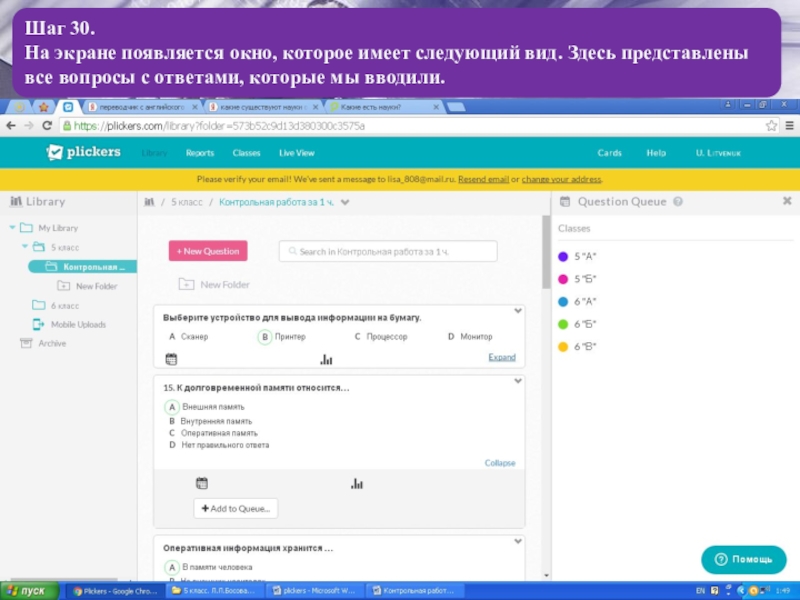The image size is (800, 600).
Task: Select class 5 "А" purple dot
Action: (x=563, y=257)
